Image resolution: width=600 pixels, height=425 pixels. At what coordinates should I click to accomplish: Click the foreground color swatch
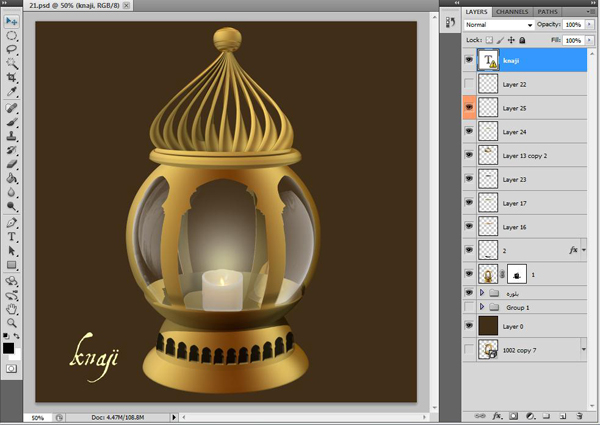click(9, 348)
